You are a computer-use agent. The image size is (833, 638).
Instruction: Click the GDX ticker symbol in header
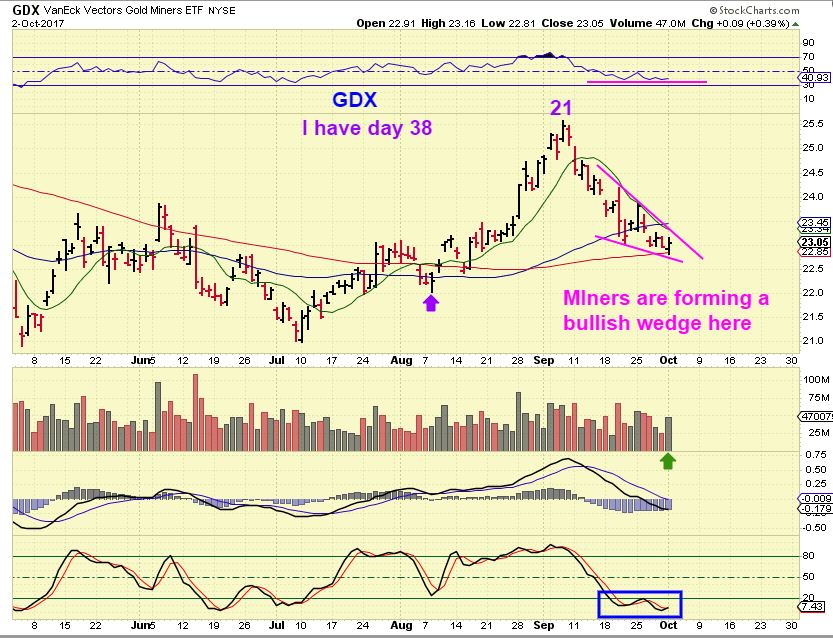click(25, 10)
